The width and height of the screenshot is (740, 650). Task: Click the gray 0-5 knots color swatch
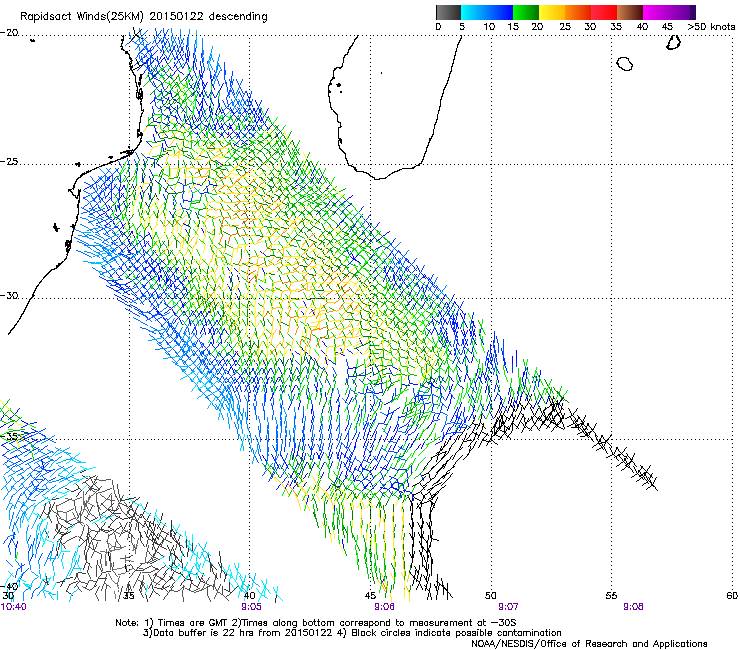coord(448,12)
